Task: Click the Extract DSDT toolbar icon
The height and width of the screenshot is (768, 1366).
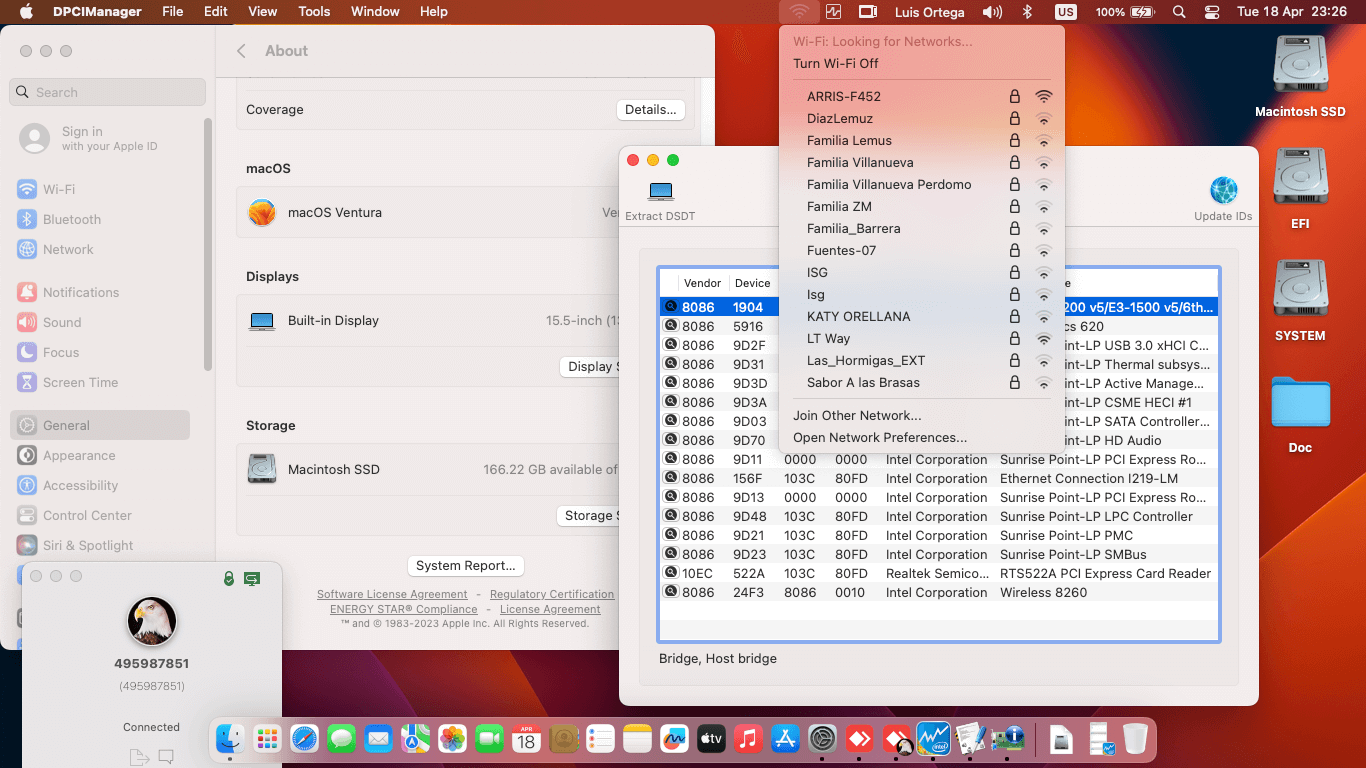Action: [660, 191]
